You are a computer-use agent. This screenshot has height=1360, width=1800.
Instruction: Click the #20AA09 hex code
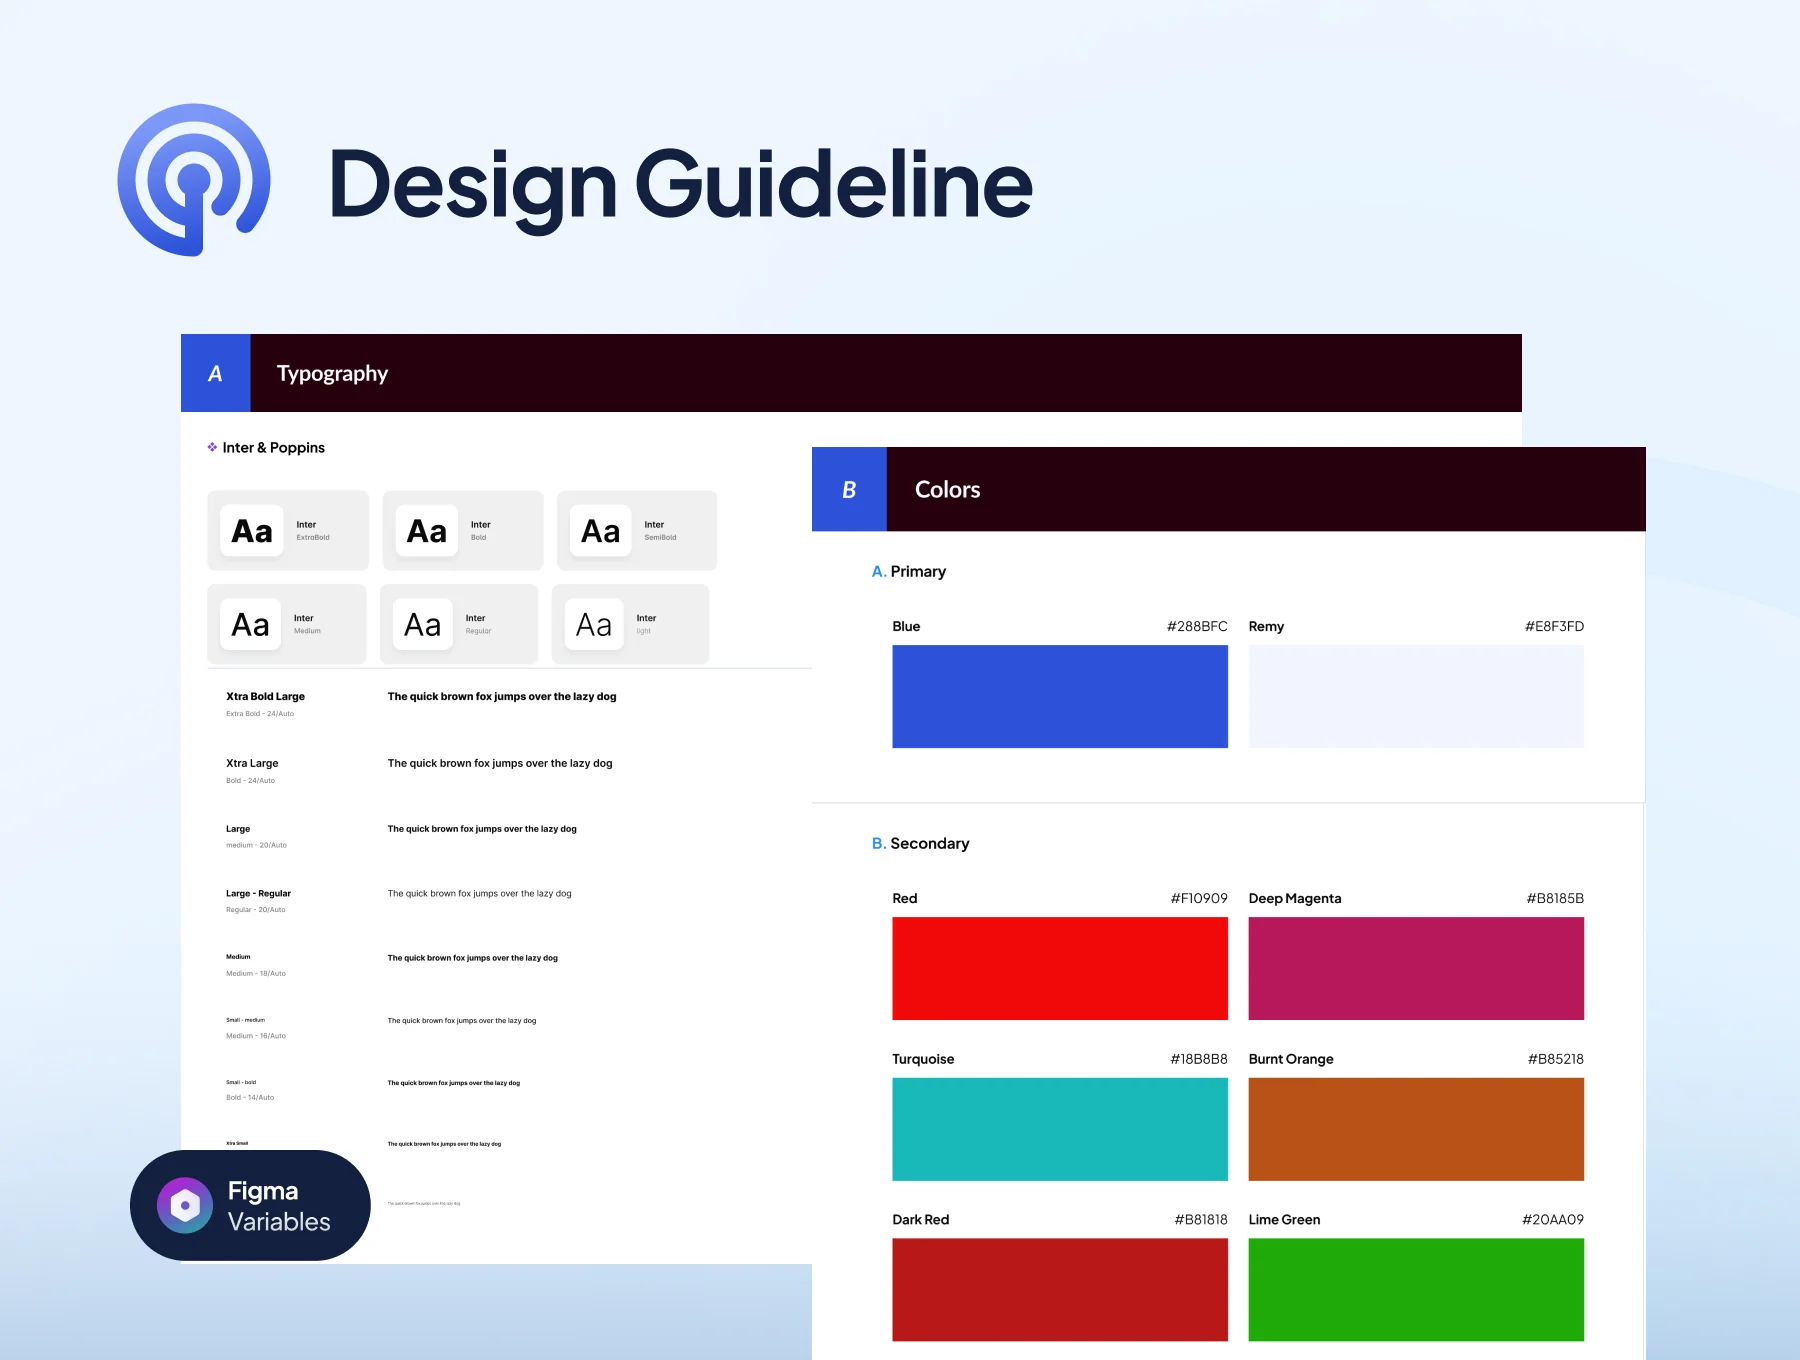[x=1553, y=1219]
